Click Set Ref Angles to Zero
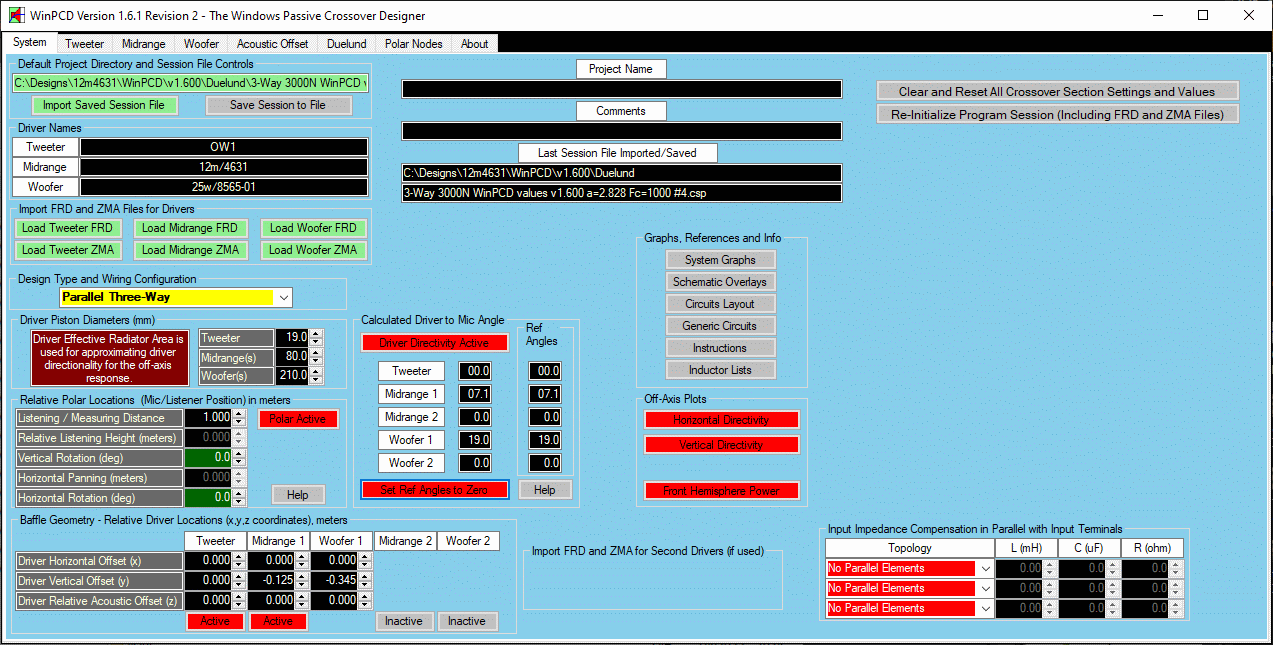This screenshot has height=645, width=1273. [435, 490]
